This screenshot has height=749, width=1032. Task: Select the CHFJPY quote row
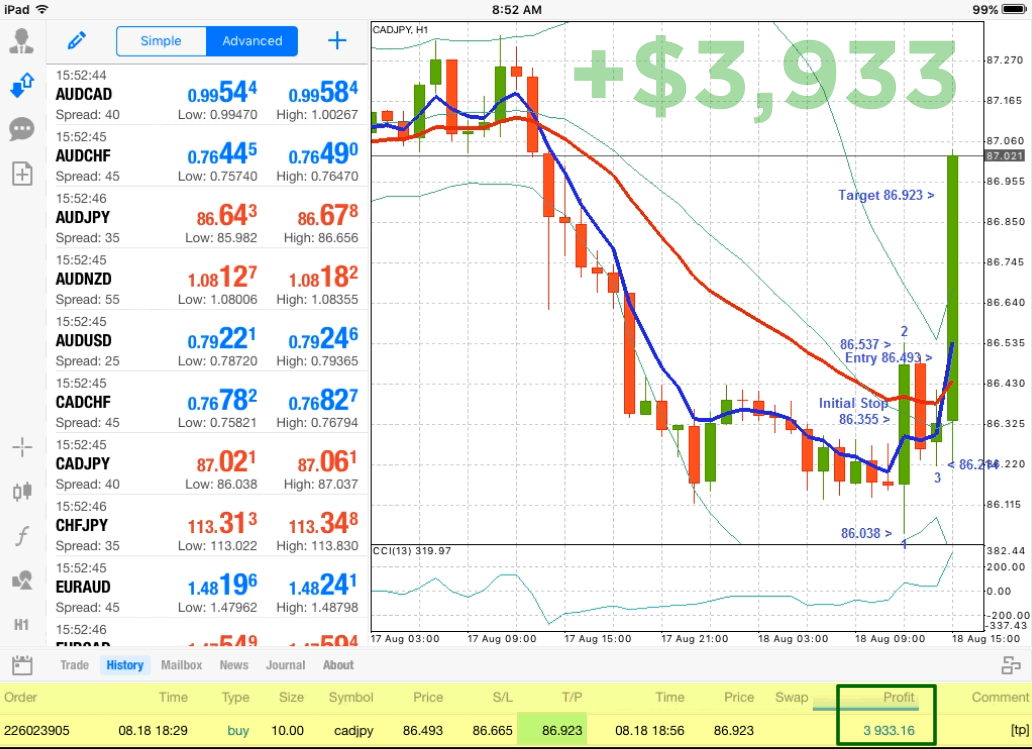[x=207, y=526]
